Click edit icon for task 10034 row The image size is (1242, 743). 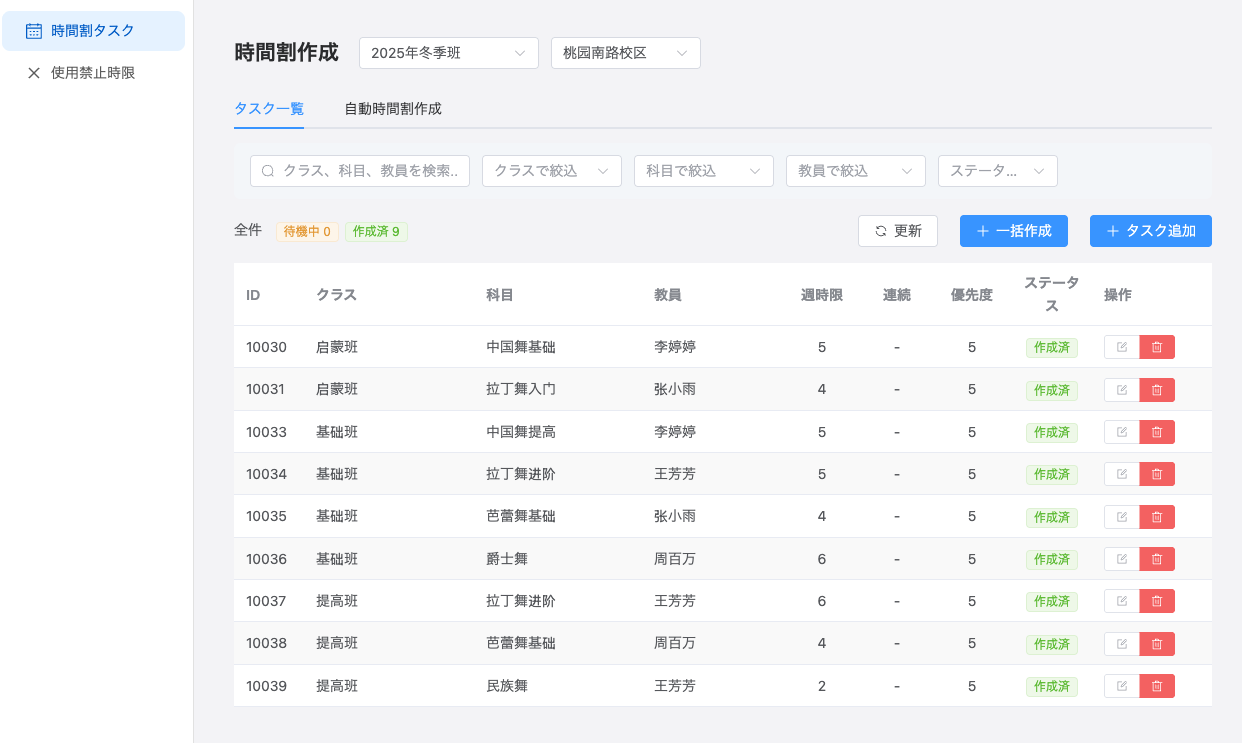pos(1122,474)
